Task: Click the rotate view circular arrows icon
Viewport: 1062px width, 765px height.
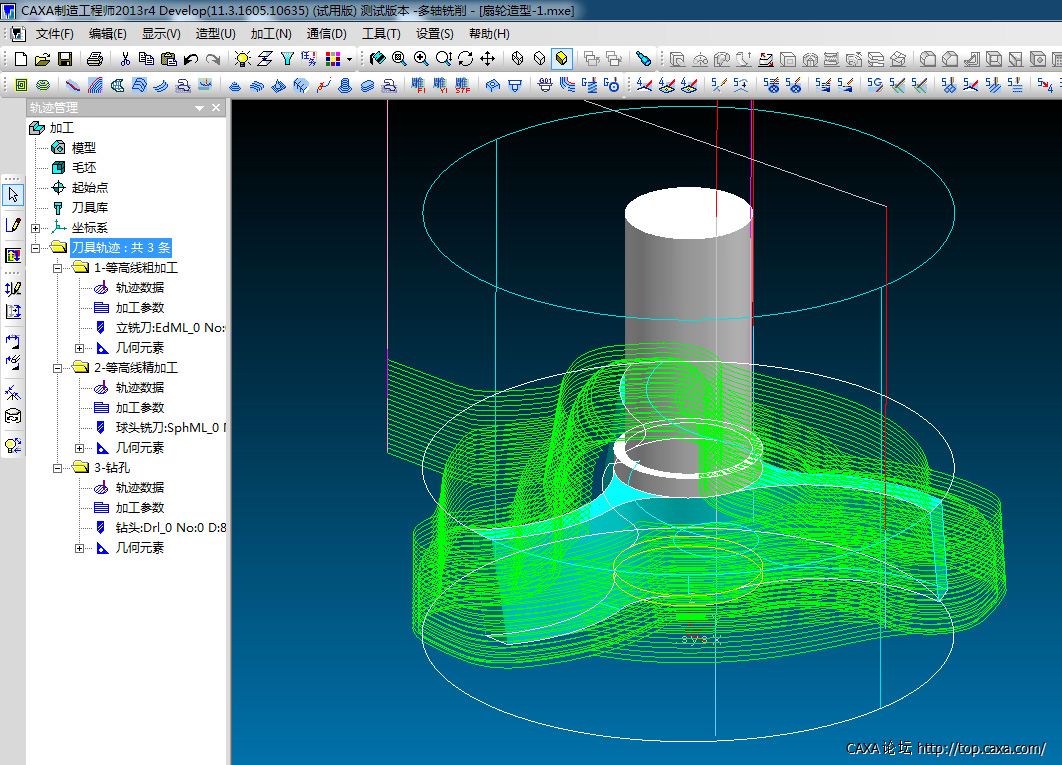Action: click(x=465, y=59)
